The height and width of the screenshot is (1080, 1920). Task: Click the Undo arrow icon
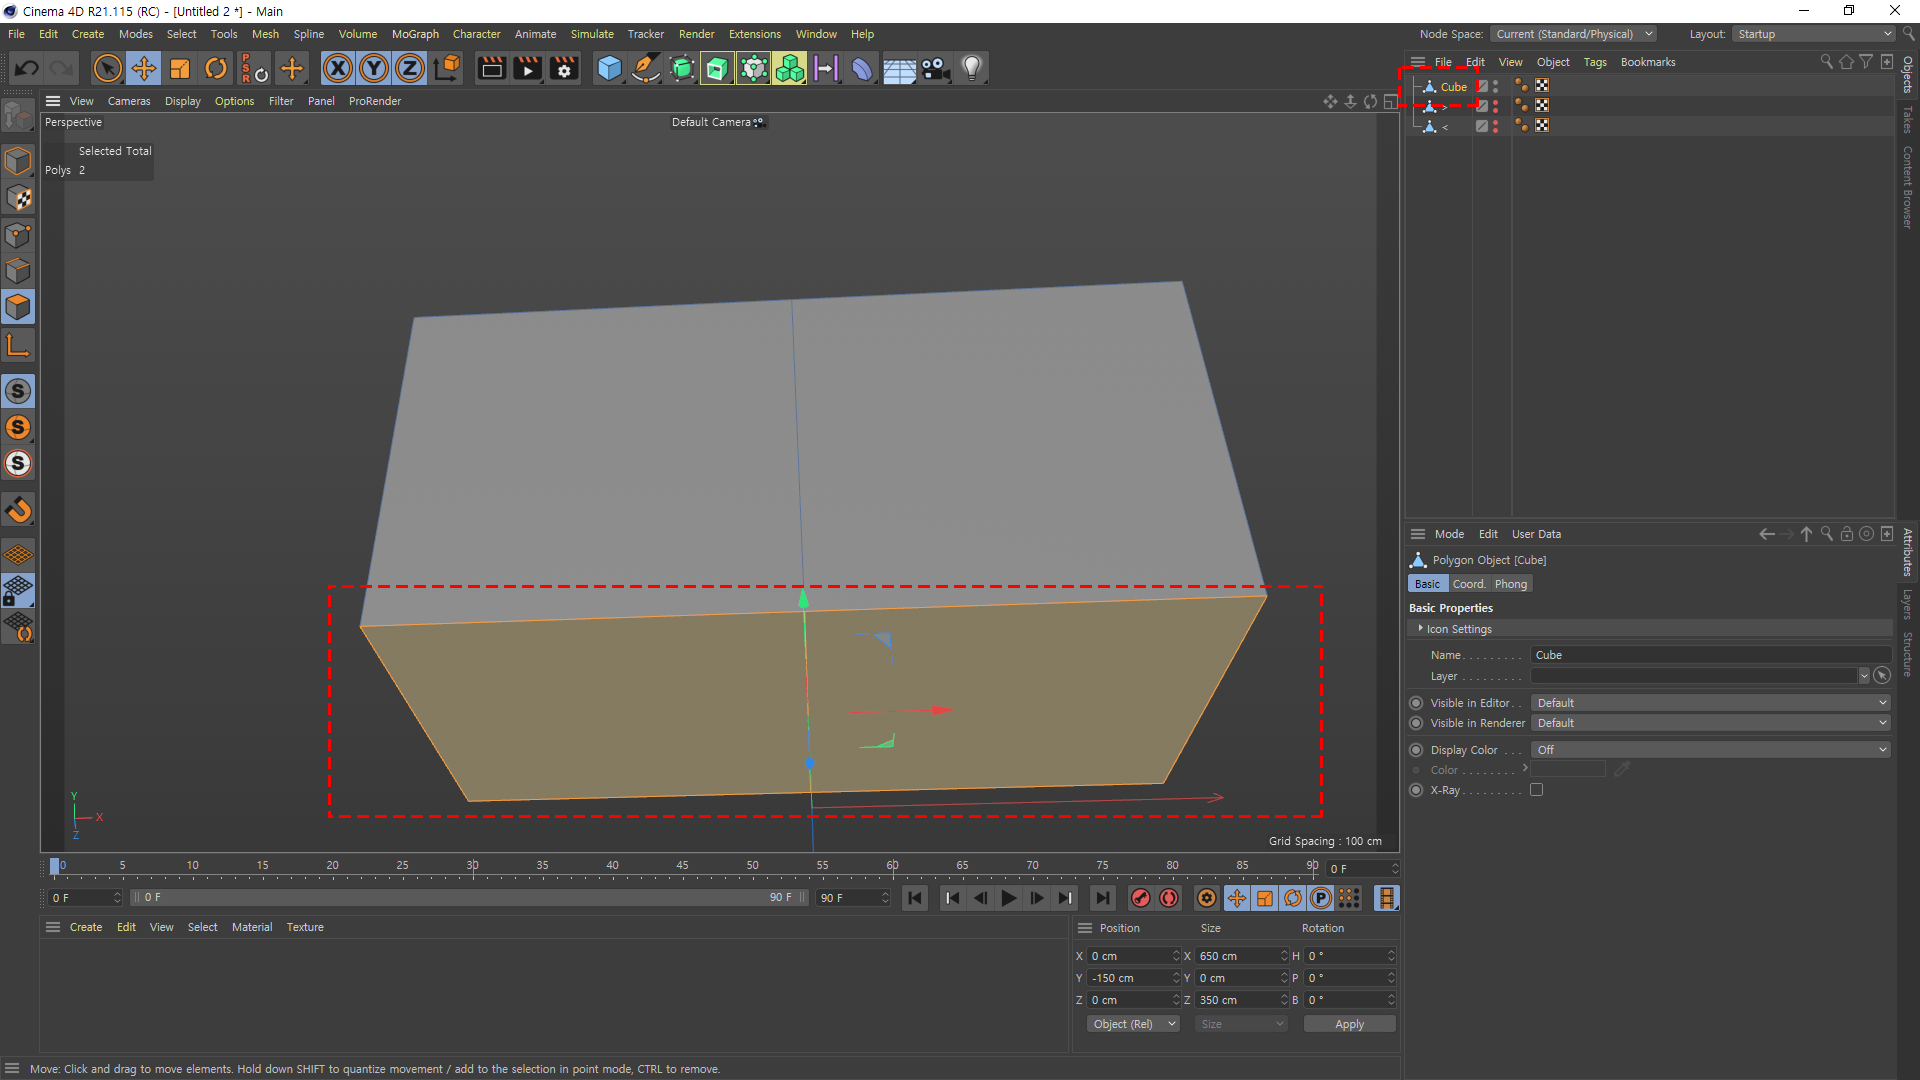(27, 68)
